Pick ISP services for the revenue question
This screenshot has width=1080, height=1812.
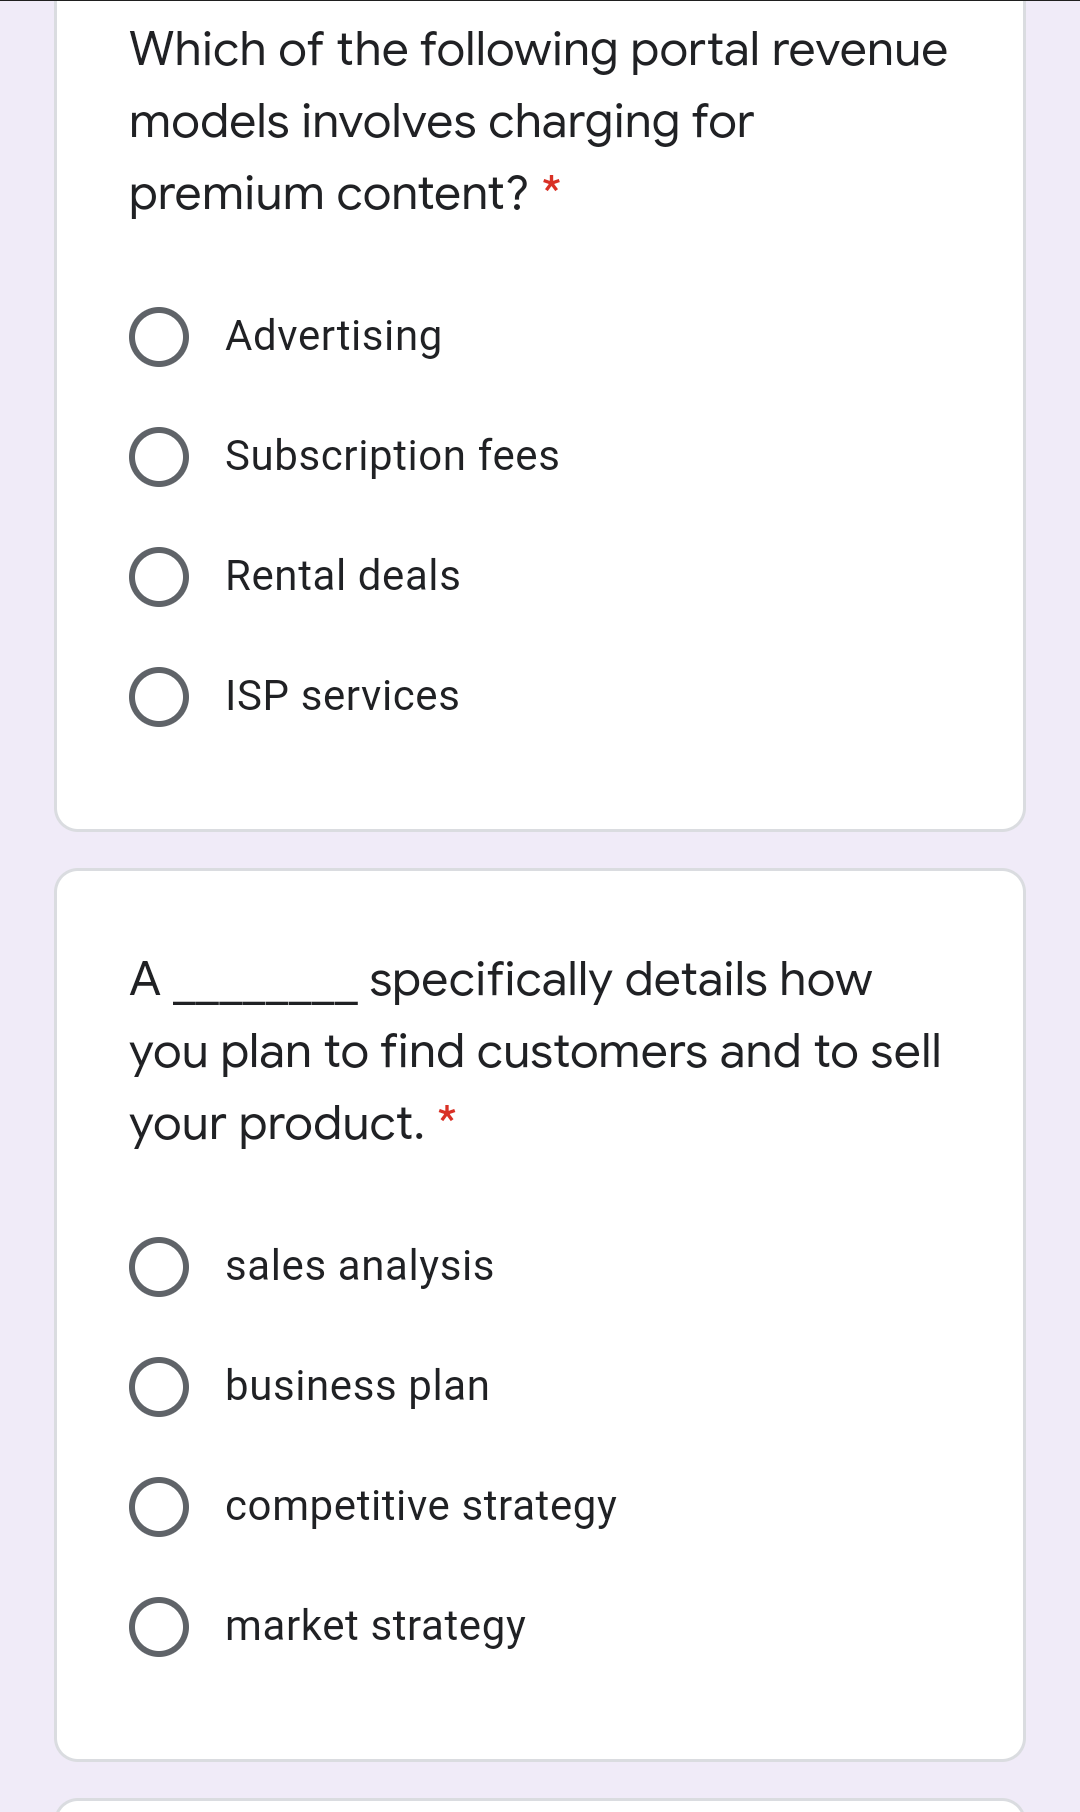coord(160,698)
